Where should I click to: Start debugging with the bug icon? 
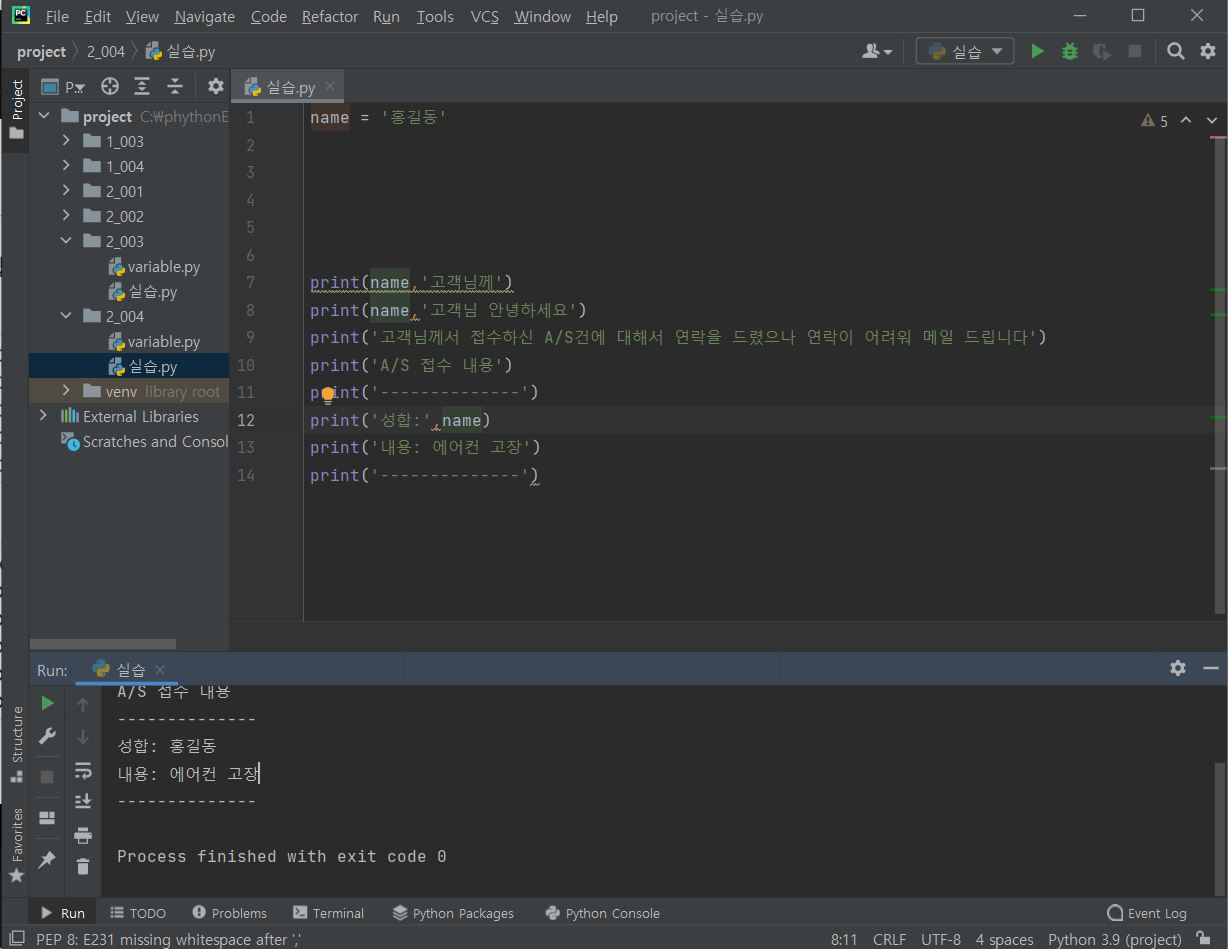tap(1070, 51)
